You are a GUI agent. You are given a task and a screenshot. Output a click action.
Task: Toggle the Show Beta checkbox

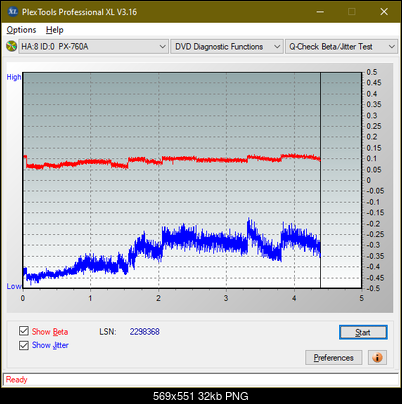(x=24, y=331)
